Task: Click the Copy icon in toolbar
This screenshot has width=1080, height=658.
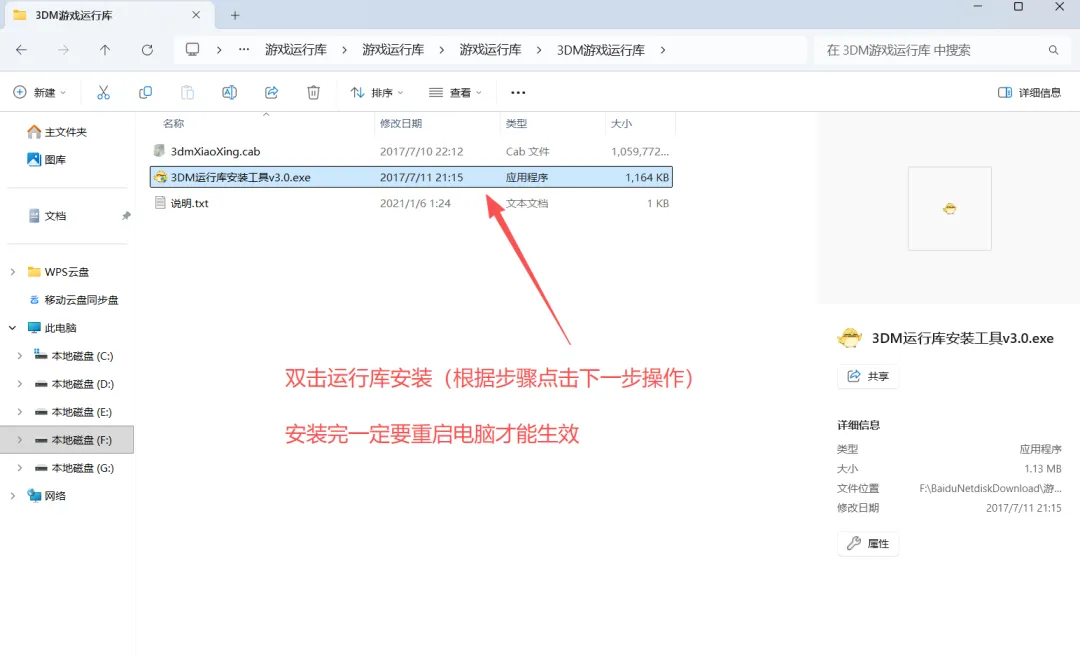Action: (145, 92)
